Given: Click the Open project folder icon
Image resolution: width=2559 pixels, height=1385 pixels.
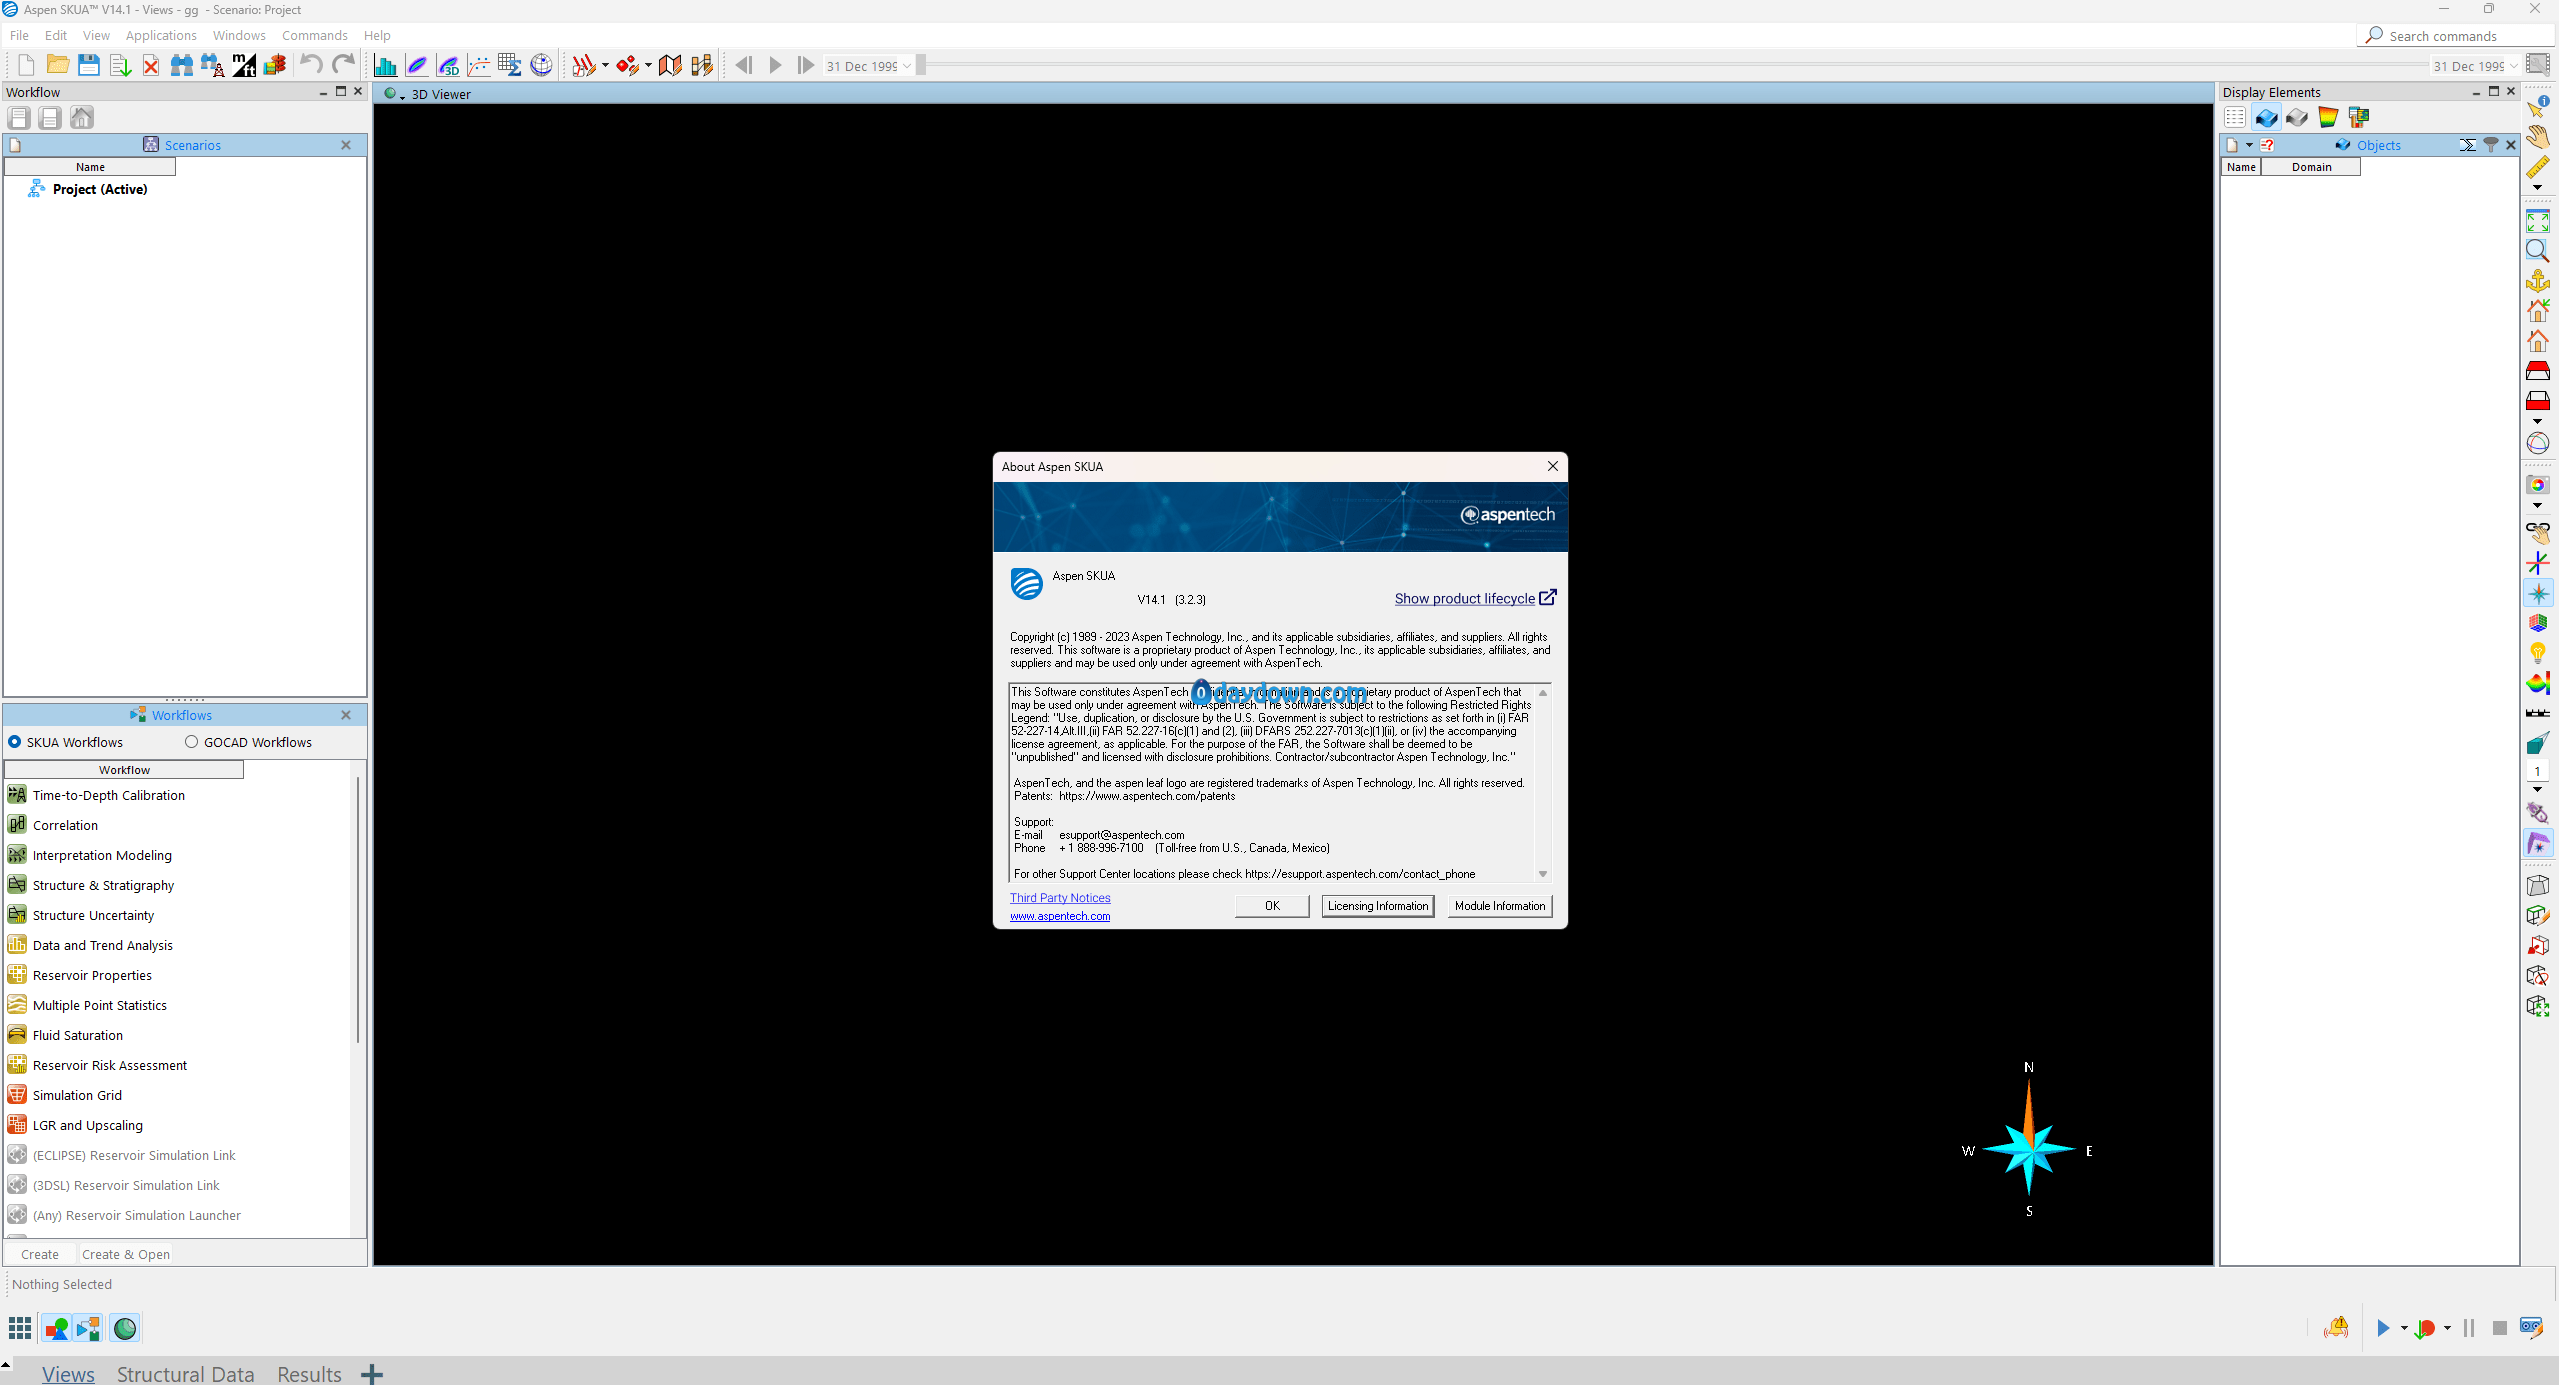Looking at the screenshot, I should tap(58, 65).
